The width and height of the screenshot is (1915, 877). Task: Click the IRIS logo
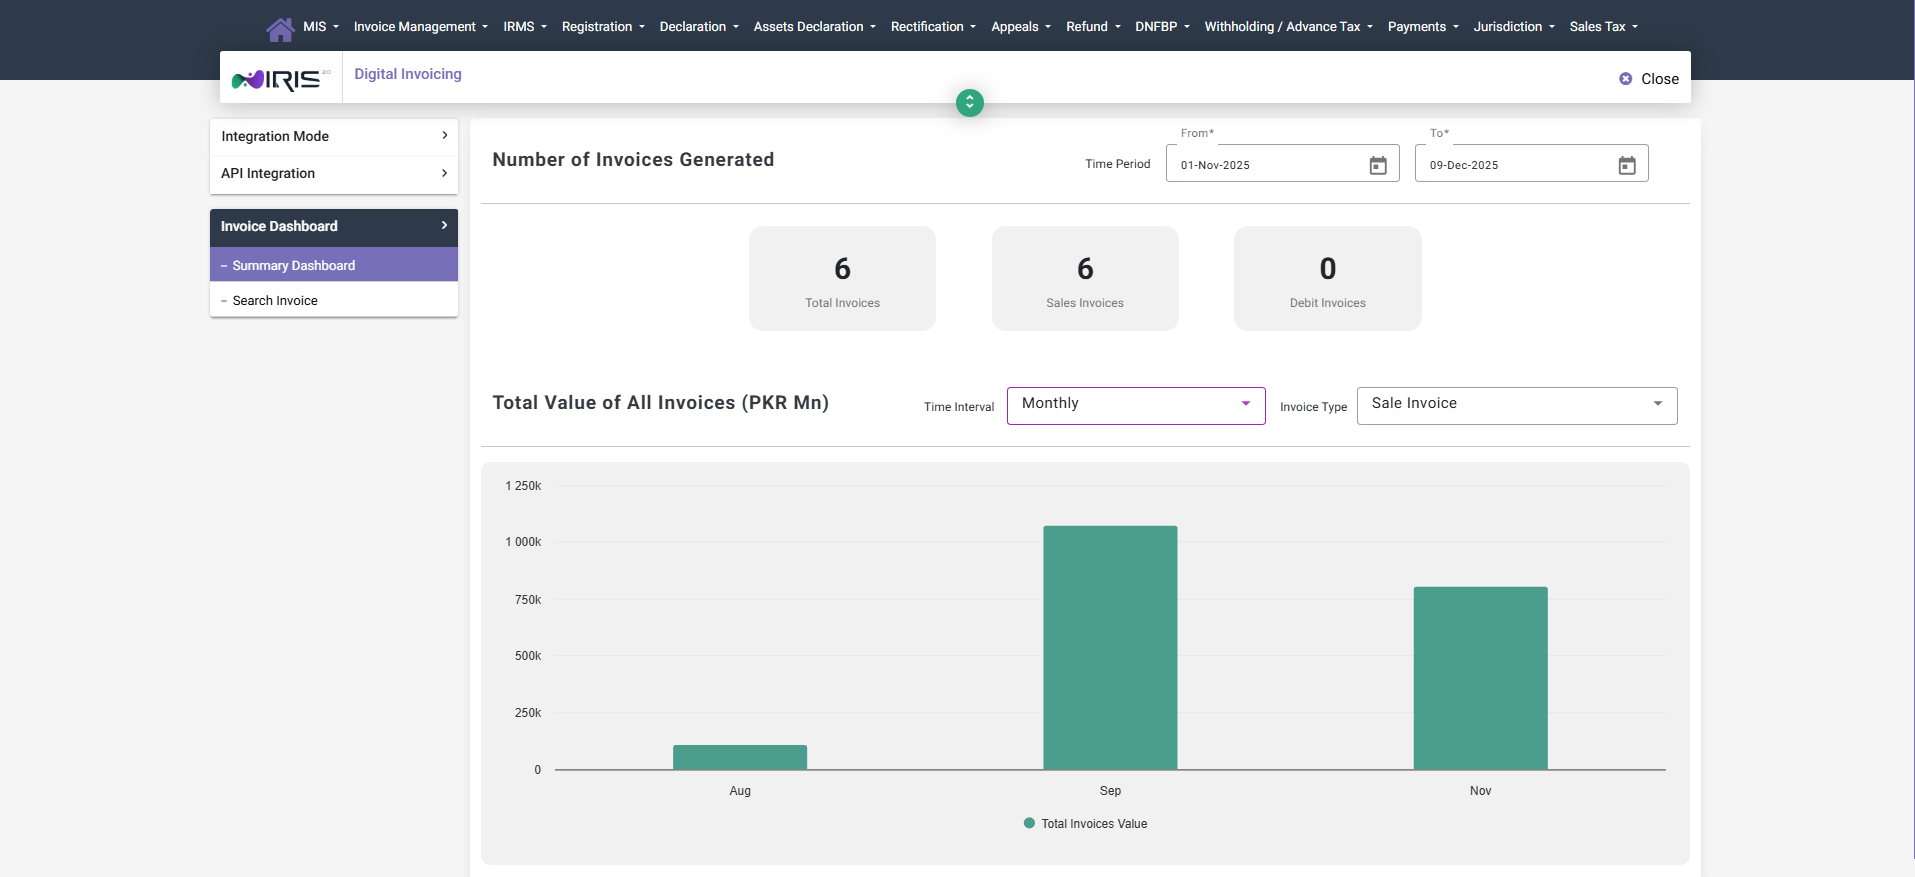[x=280, y=79]
